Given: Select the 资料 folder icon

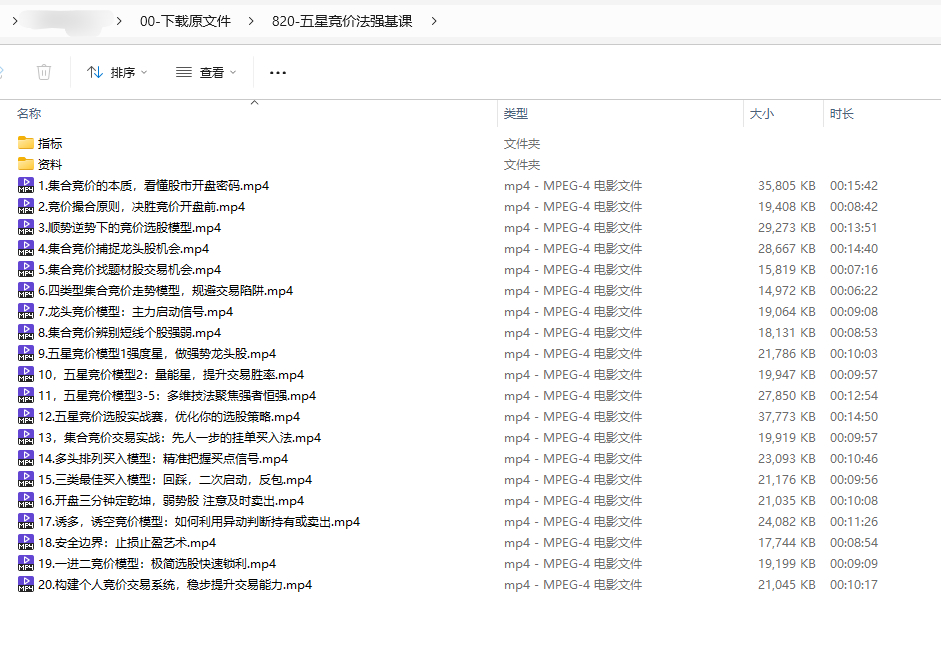Looking at the screenshot, I should coord(26,164).
